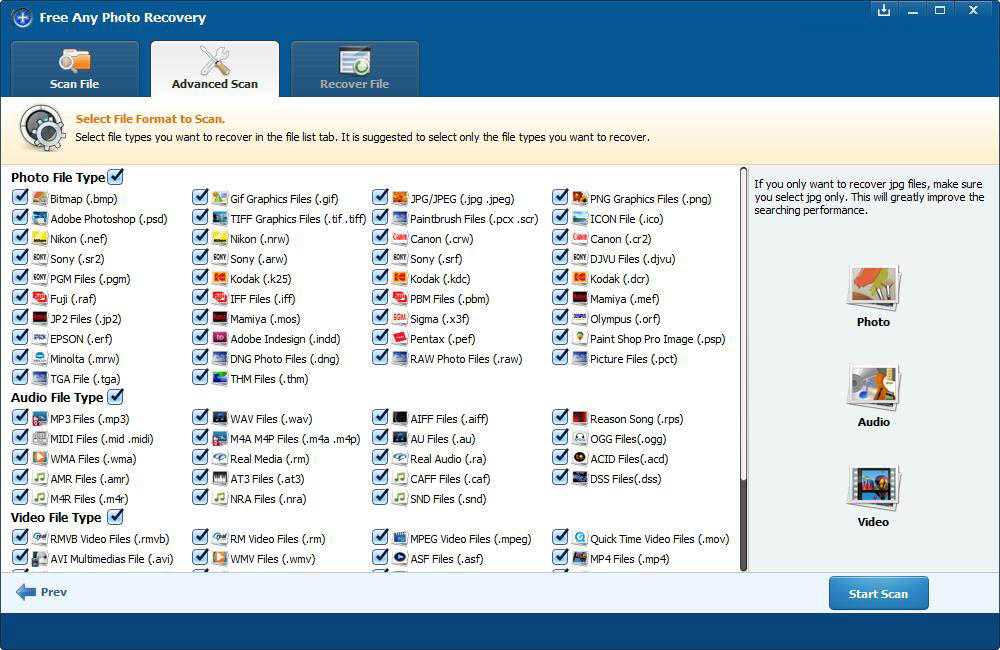Image resolution: width=1000 pixels, height=650 pixels.
Task: Uncheck the Photo File Type master checkbox
Action: (116, 177)
